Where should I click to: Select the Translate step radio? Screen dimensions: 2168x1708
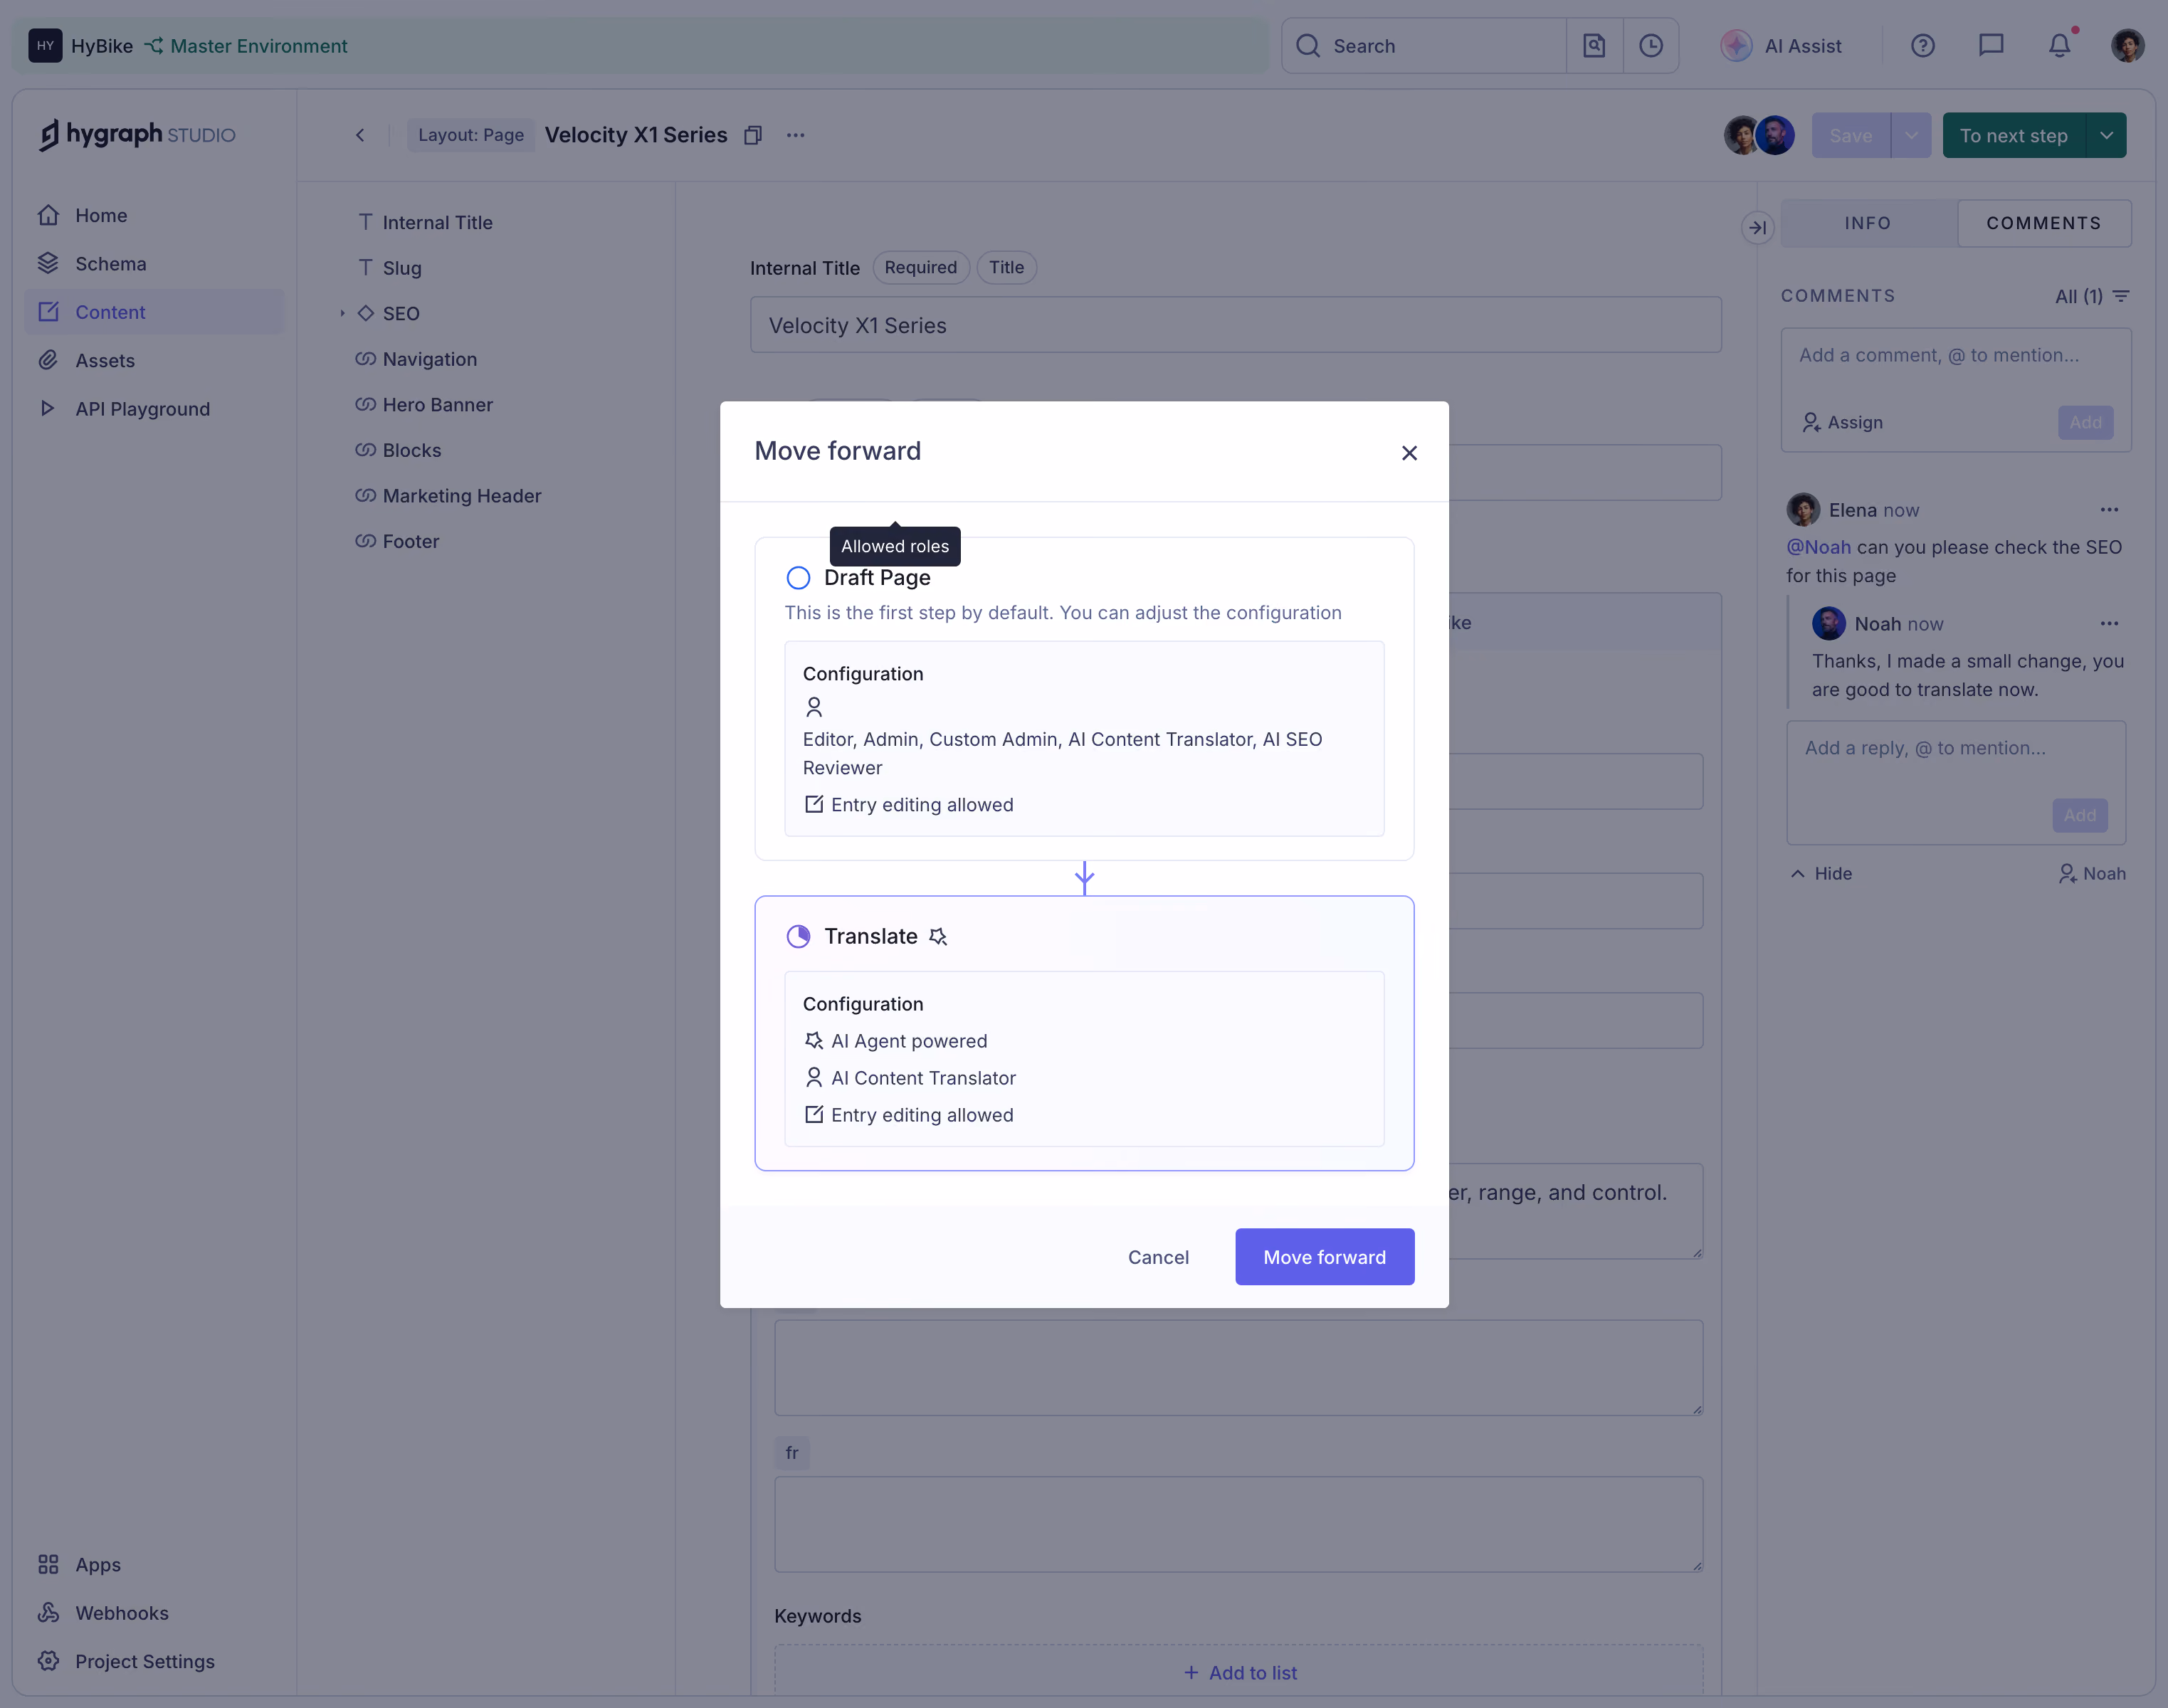(798, 937)
